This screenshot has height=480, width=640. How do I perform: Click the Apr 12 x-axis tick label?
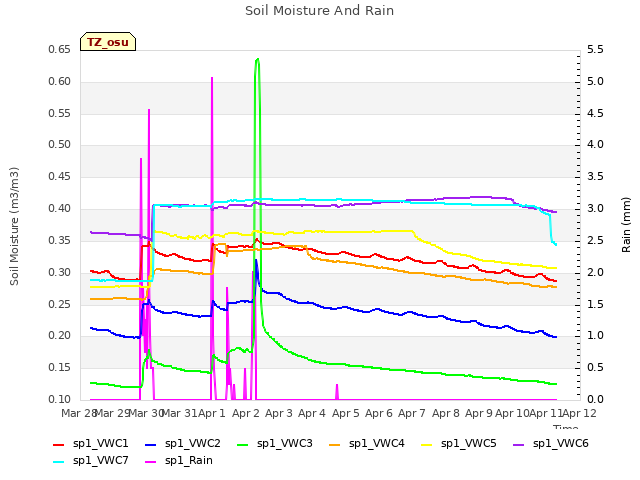pyautogui.click(x=579, y=413)
